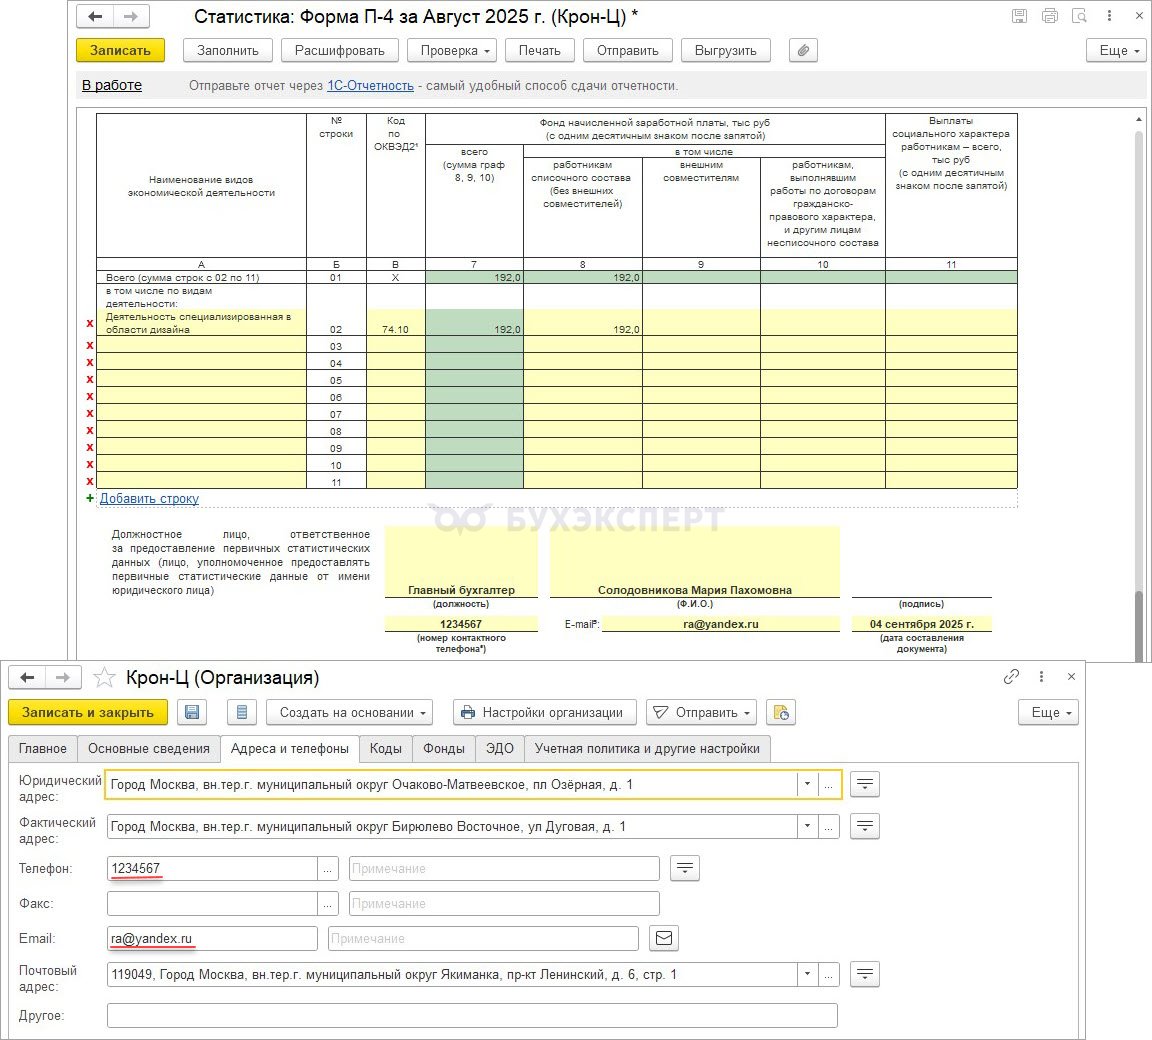
Task: Open the Фонды tab
Action: [x=444, y=748]
